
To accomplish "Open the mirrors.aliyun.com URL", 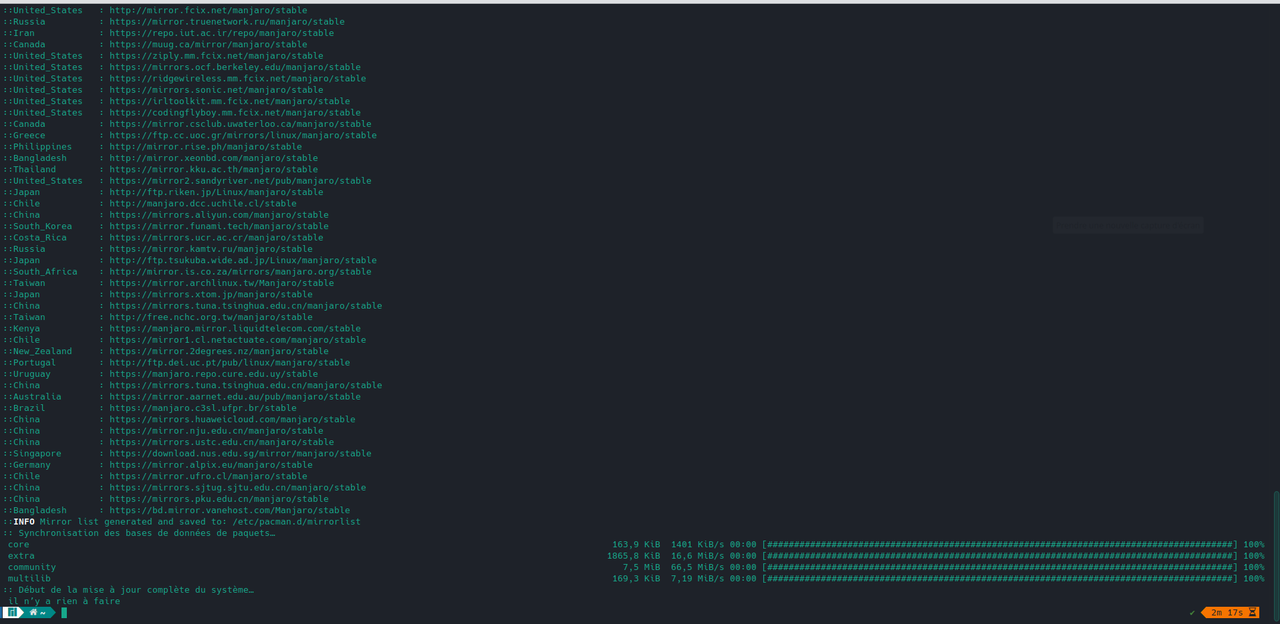I will tap(219, 215).
